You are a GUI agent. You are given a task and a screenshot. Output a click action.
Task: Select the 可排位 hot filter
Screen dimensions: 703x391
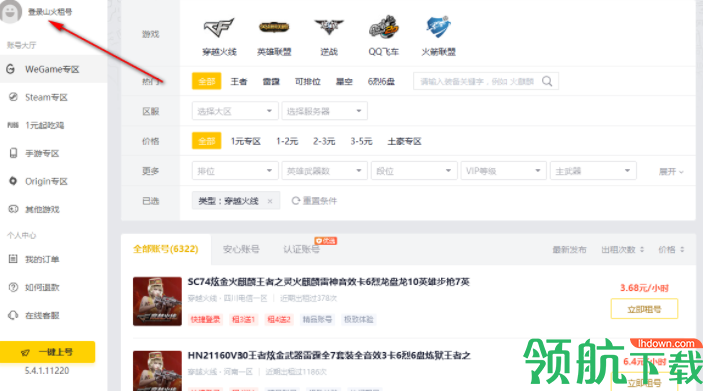(308, 82)
